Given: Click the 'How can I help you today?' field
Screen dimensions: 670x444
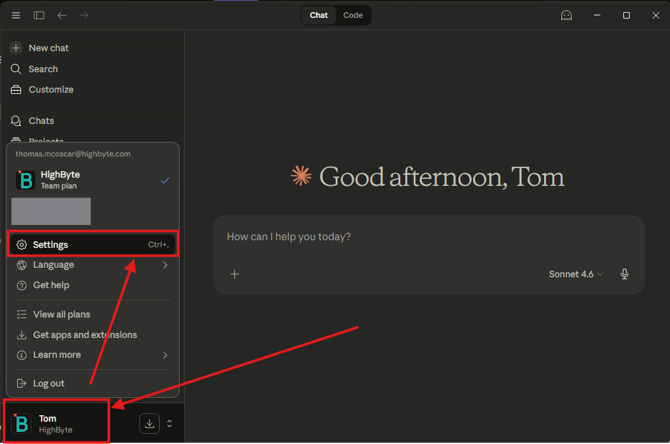Looking at the screenshot, I should tap(400, 237).
